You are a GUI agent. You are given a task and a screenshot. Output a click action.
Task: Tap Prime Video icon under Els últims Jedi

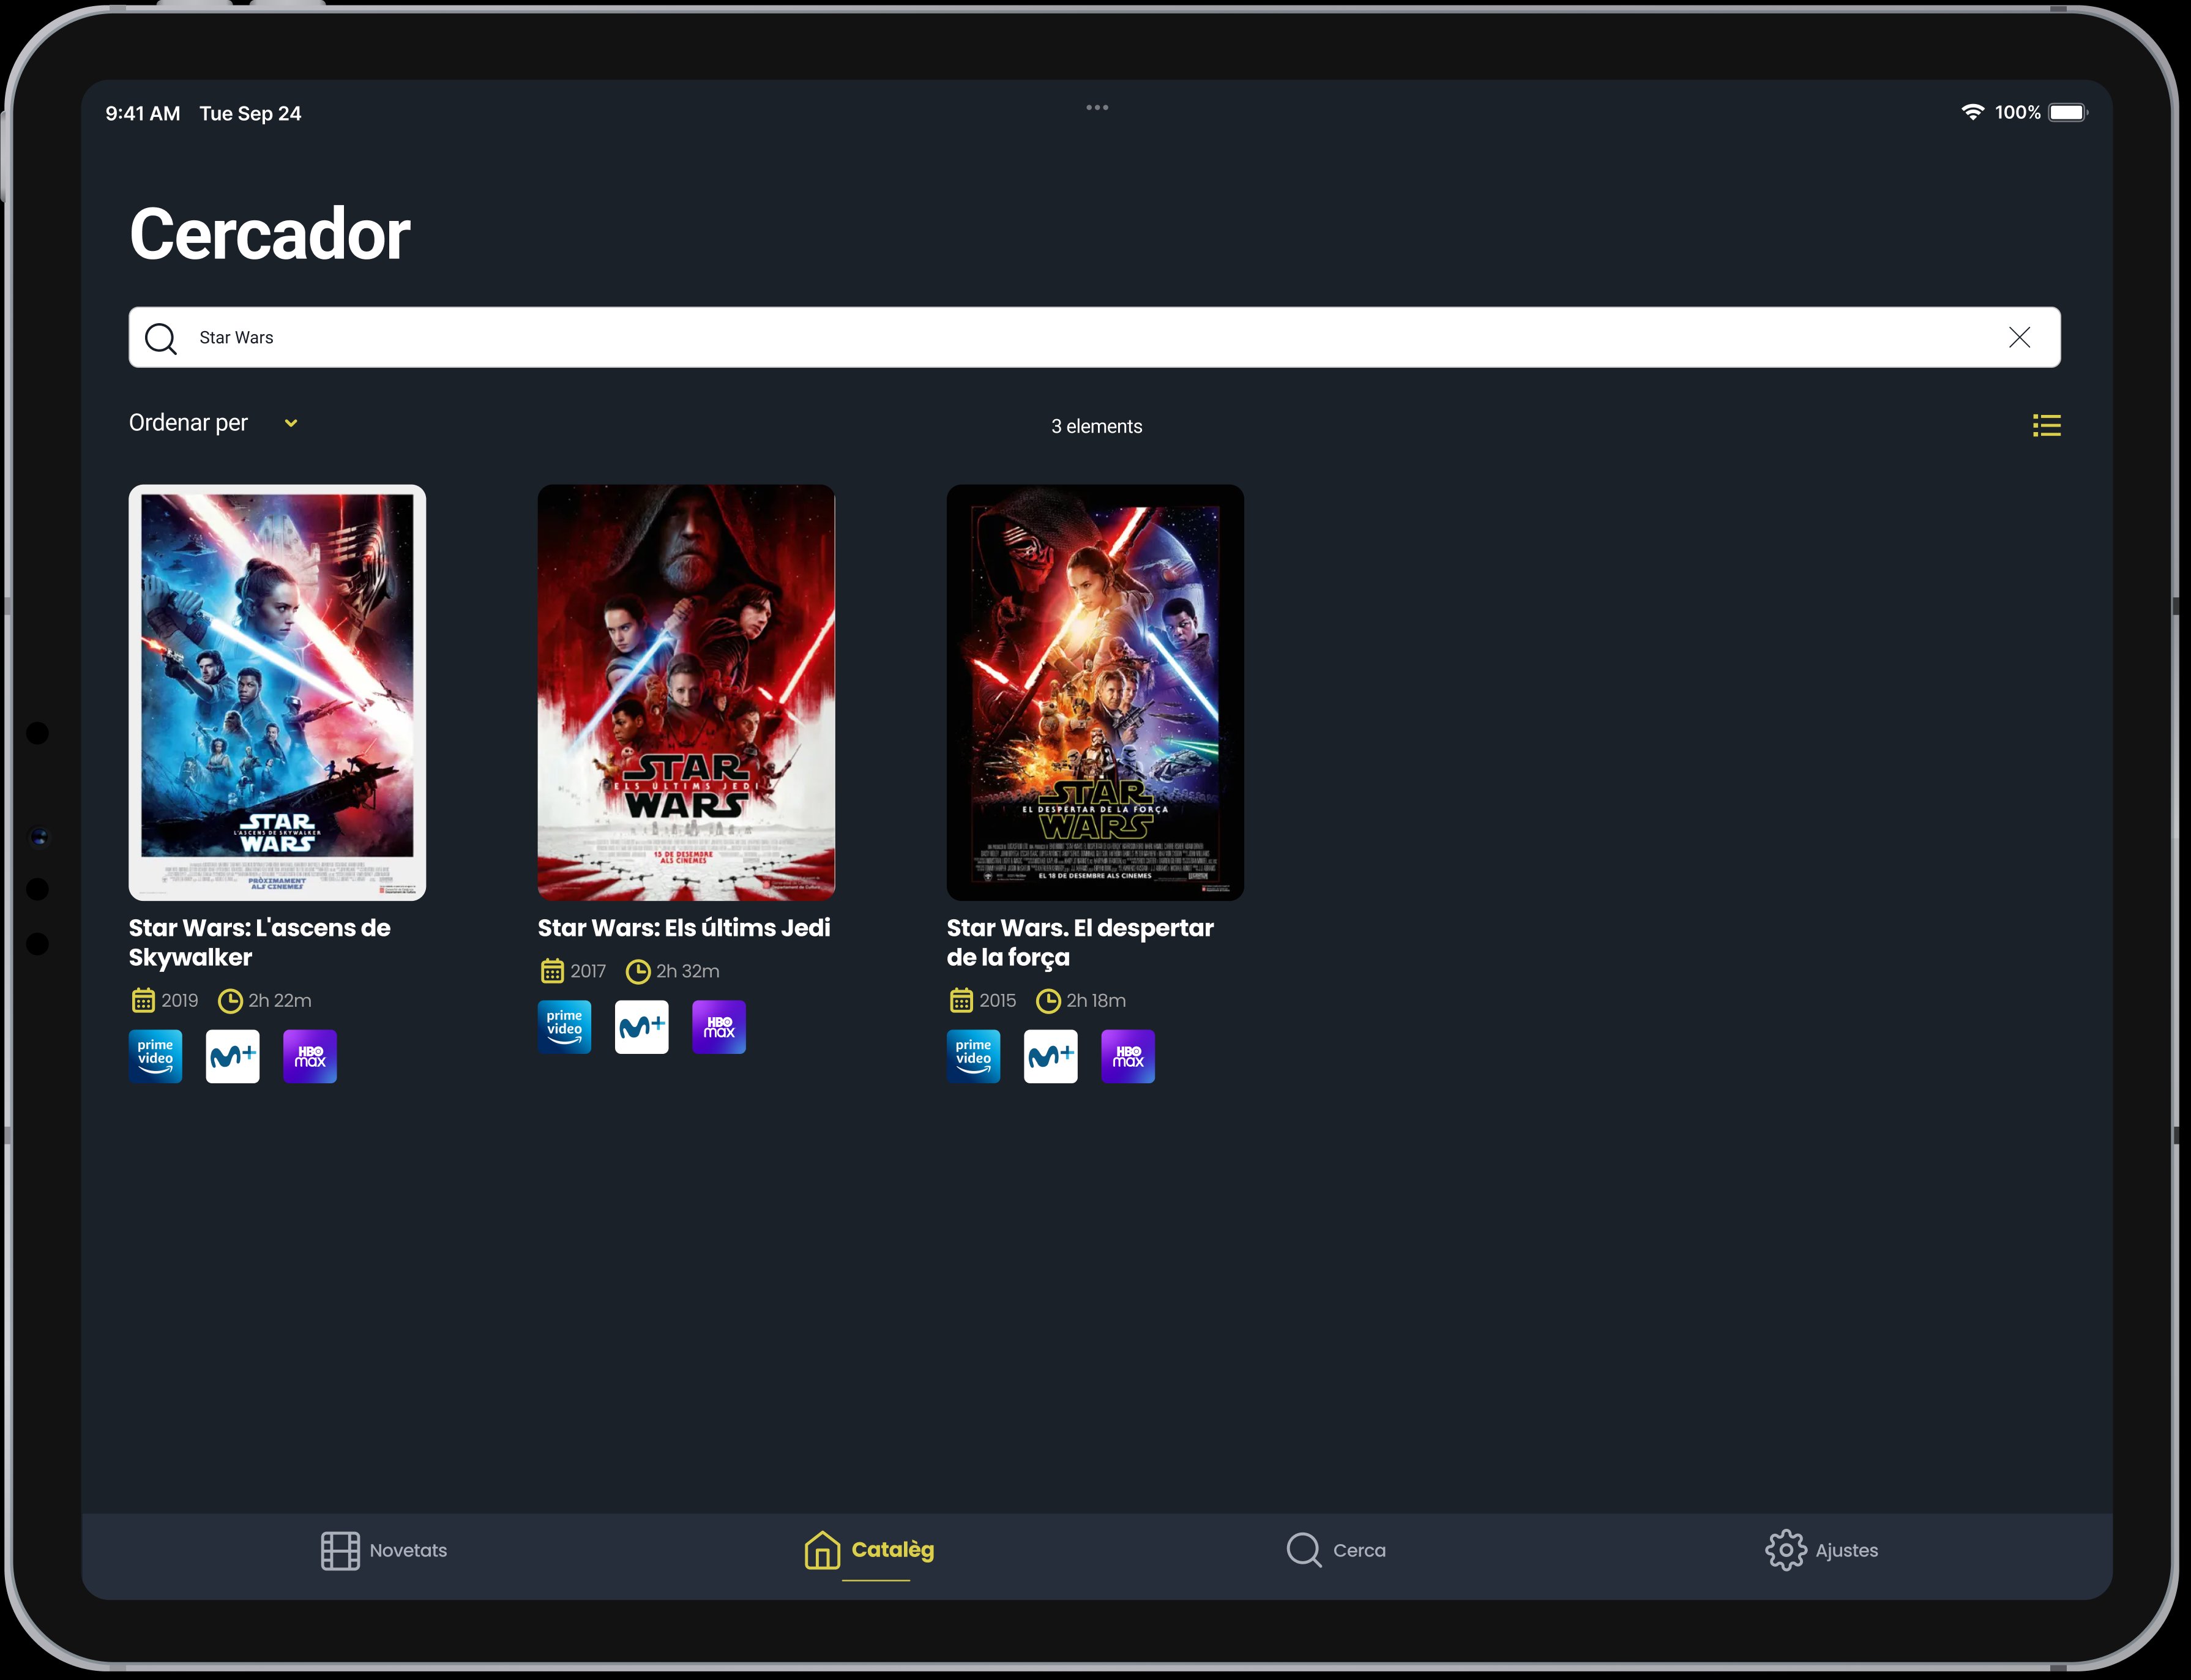click(565, 1027)
